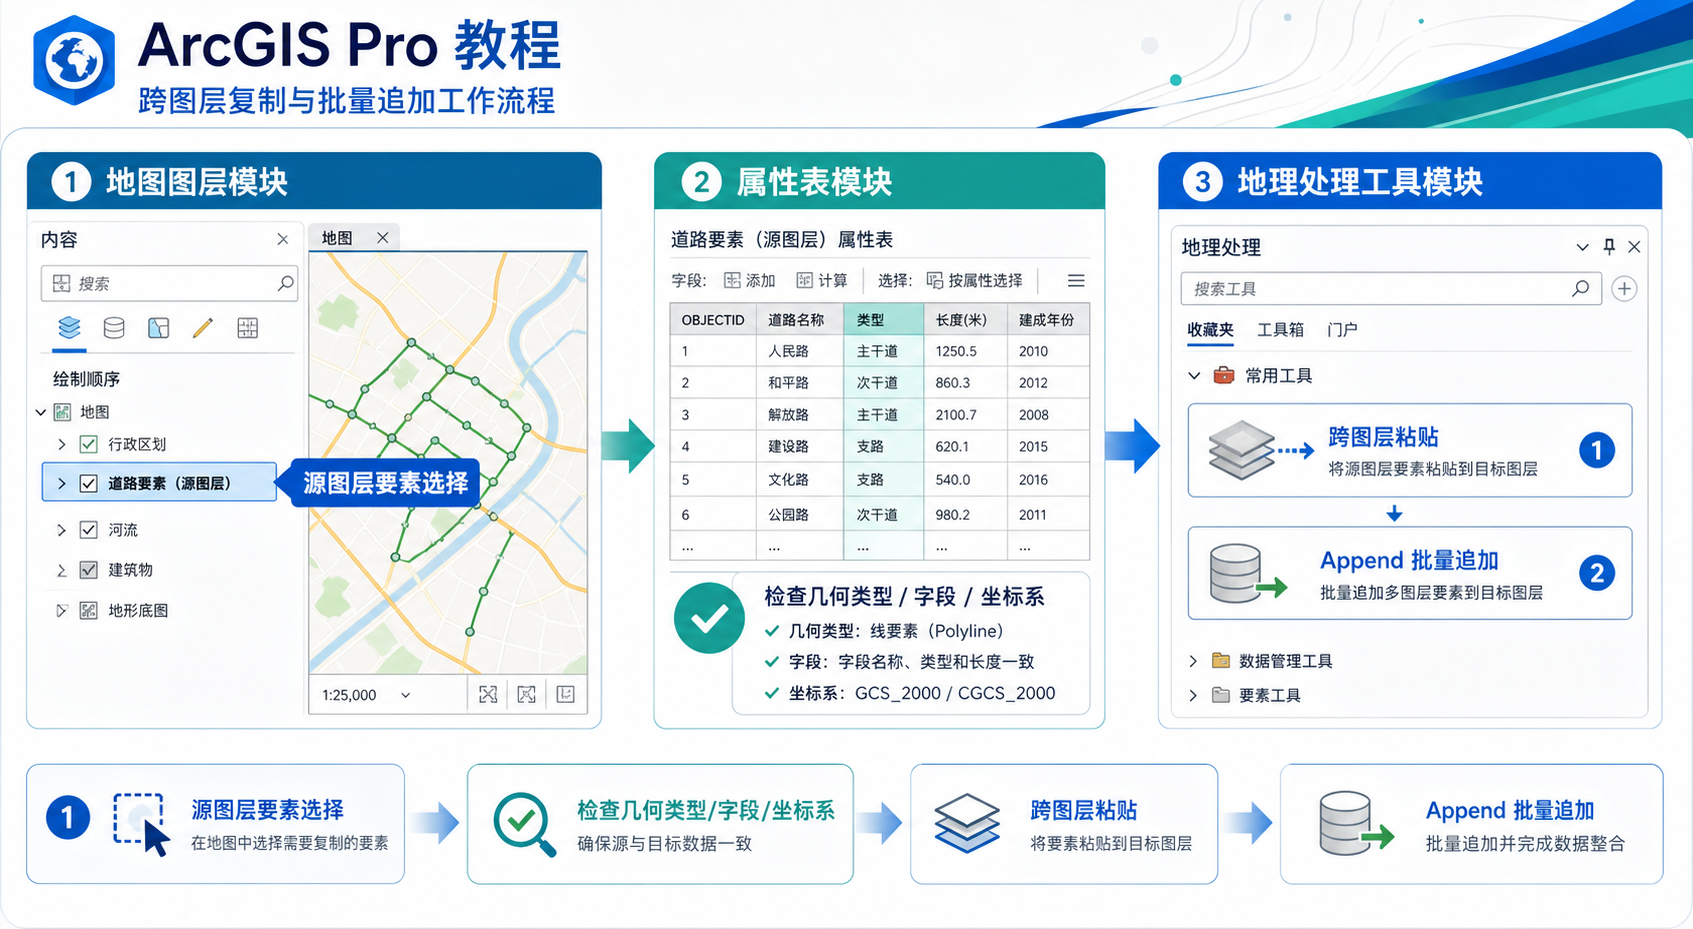Click 计算 field button
Screen dimensions: 1693x929
[822, 281]
